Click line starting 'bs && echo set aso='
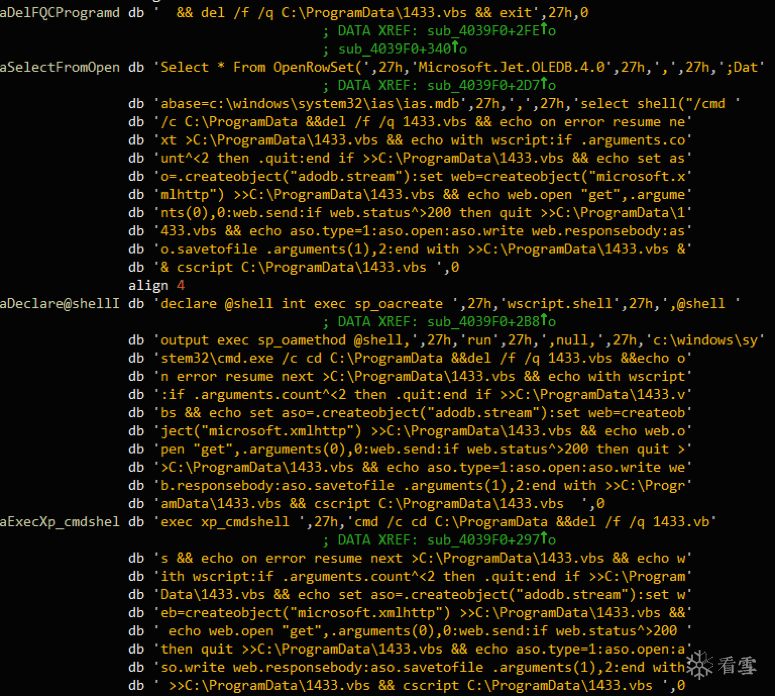This screenshot has height=696, width=775. pos(410,413)
